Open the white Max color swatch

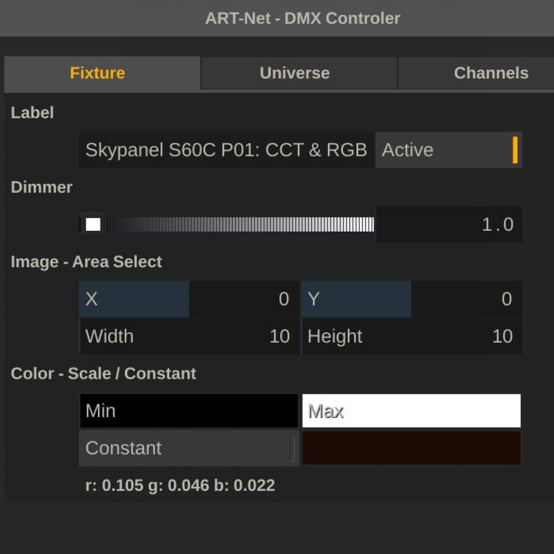click(411, 411)
